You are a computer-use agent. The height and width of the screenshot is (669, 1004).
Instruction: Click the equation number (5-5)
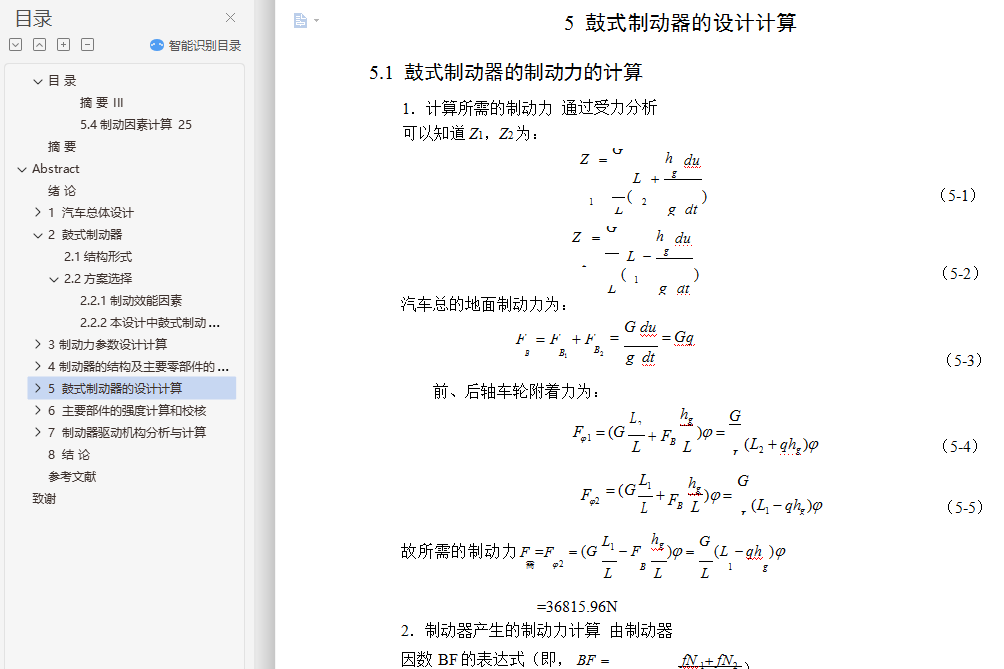(x=964, y=508)
